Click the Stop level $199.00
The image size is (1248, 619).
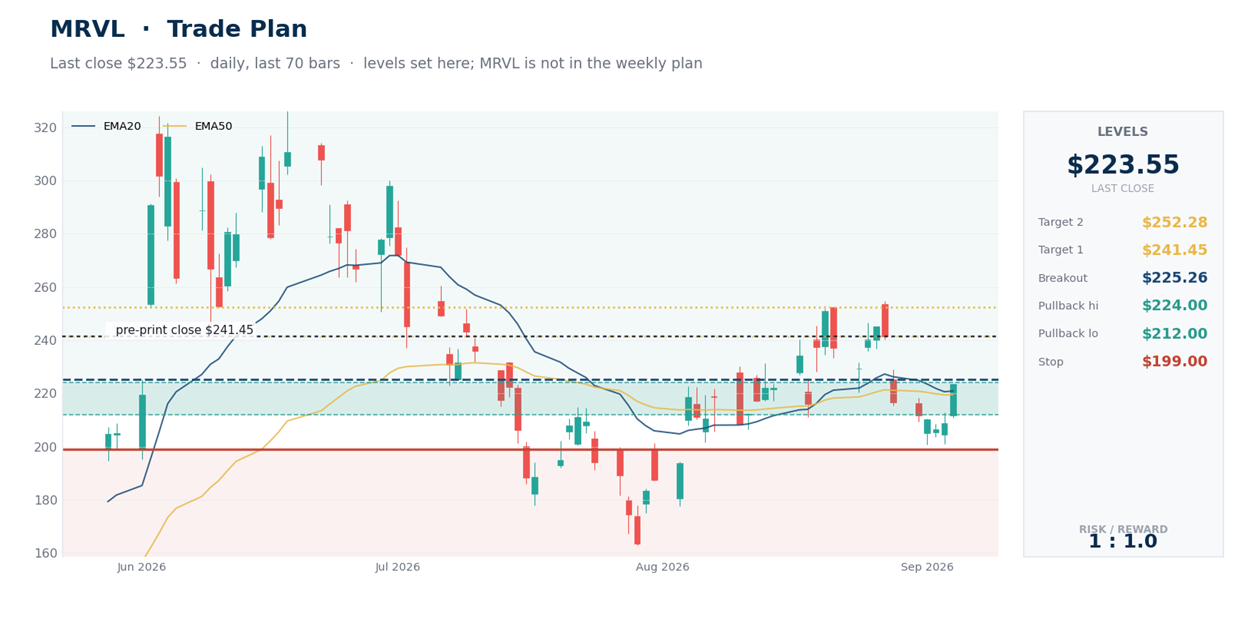click(x=1174, y=362)
